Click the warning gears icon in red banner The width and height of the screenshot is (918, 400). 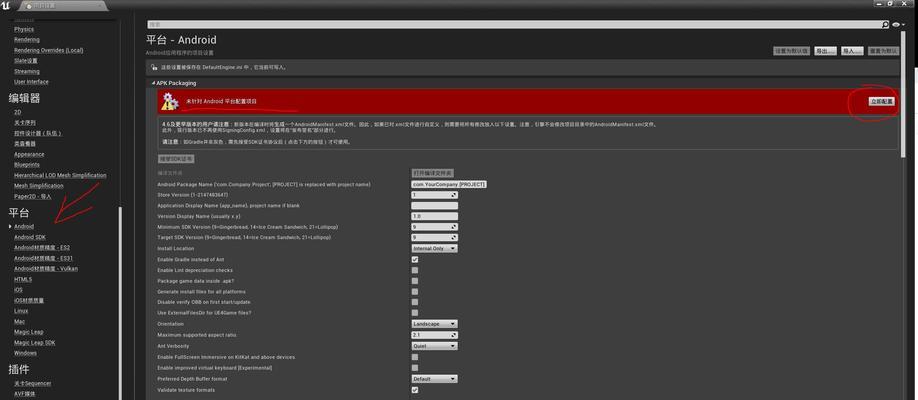[169, 101]
